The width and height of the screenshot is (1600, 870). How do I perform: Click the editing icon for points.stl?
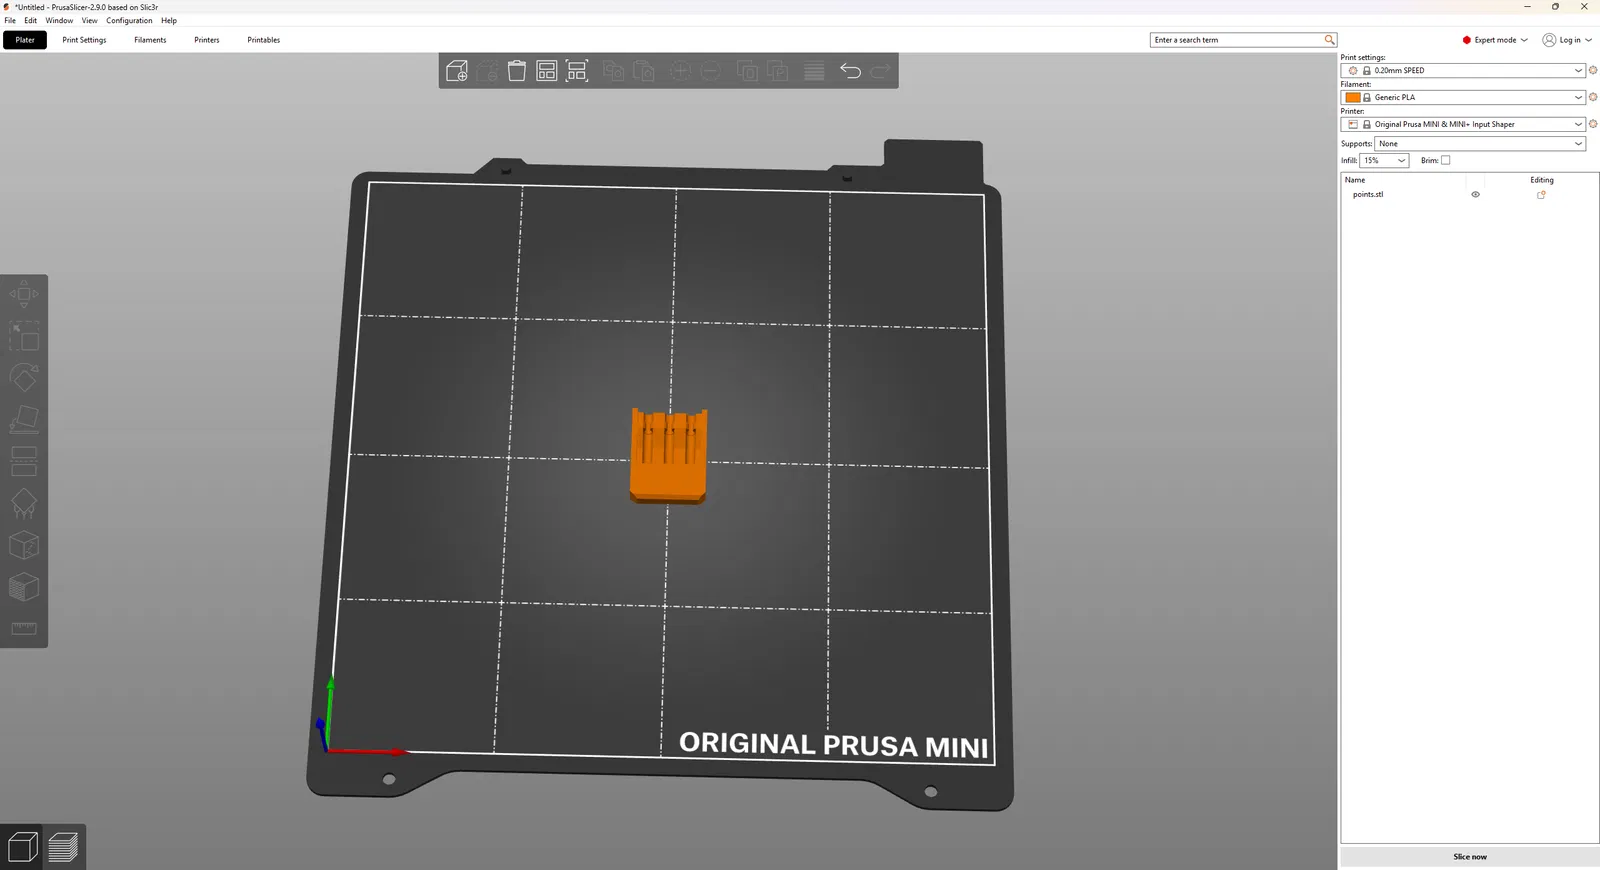point(1541,195)
